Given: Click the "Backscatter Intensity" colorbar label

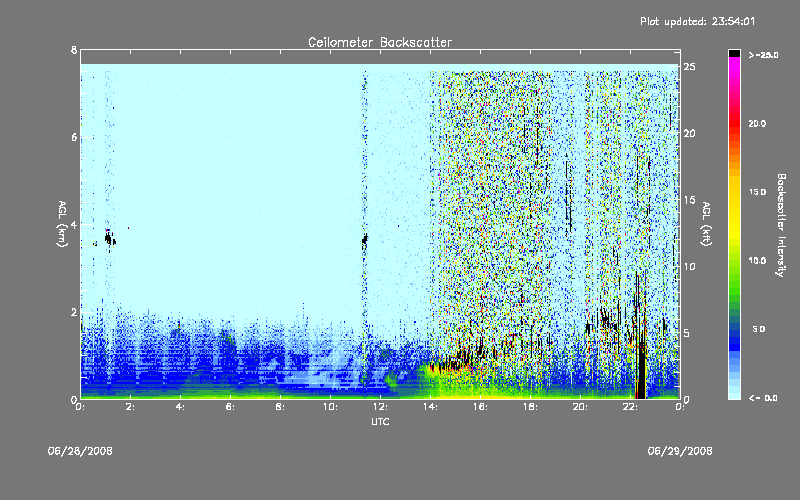Looking at the screenshot, I should pyautogui.click(x=781, y=225).
